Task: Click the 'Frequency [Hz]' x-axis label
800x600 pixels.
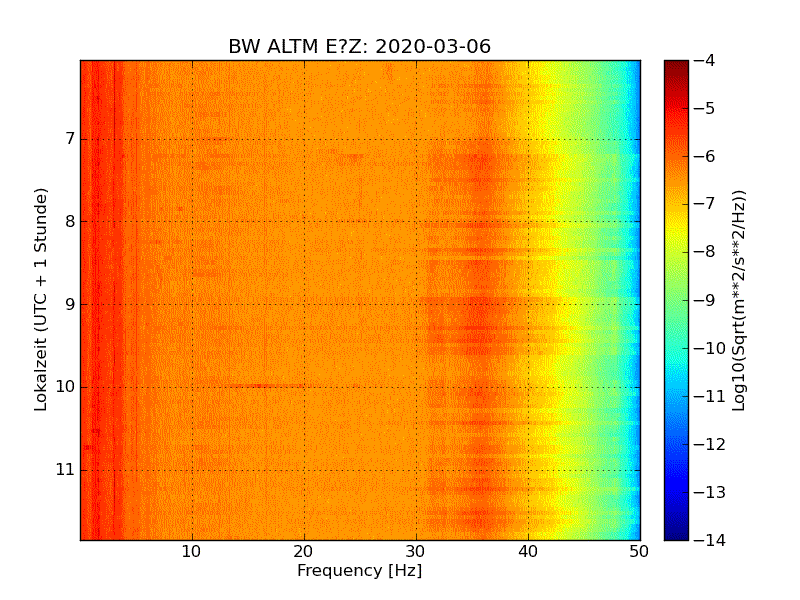Action: click(360, 570)
